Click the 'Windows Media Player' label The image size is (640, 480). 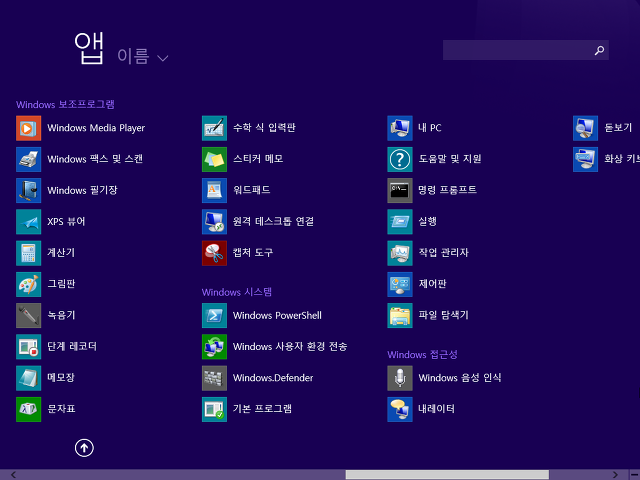(96, 128)
